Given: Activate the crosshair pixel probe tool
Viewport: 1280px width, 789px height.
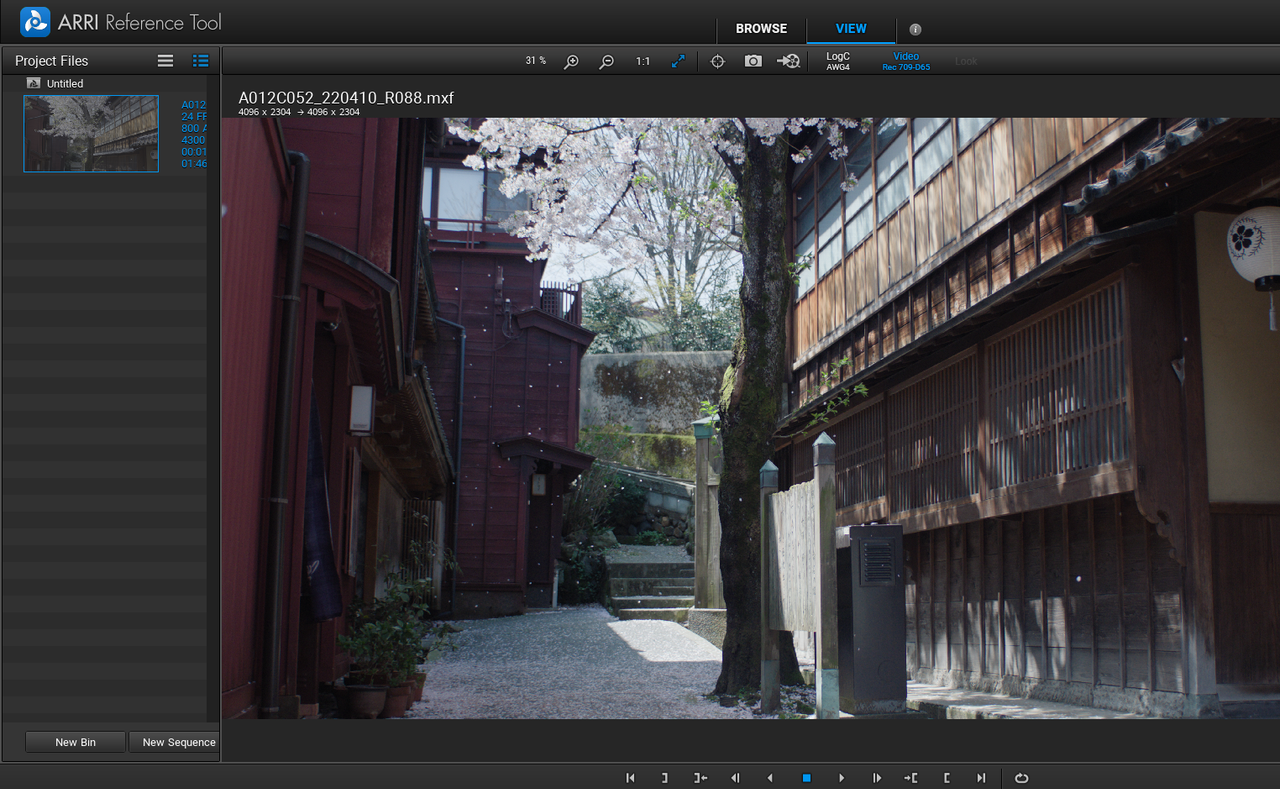Looking at the screenshot, I should (717, 61).
